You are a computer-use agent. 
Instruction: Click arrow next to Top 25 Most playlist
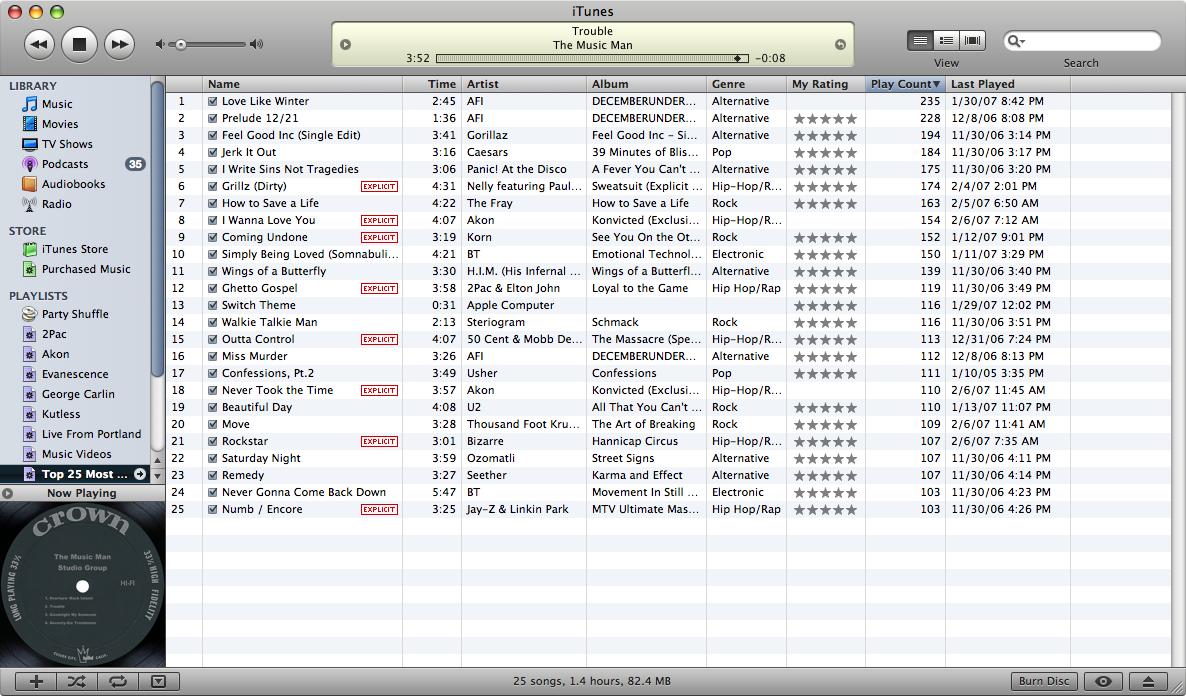140,474
